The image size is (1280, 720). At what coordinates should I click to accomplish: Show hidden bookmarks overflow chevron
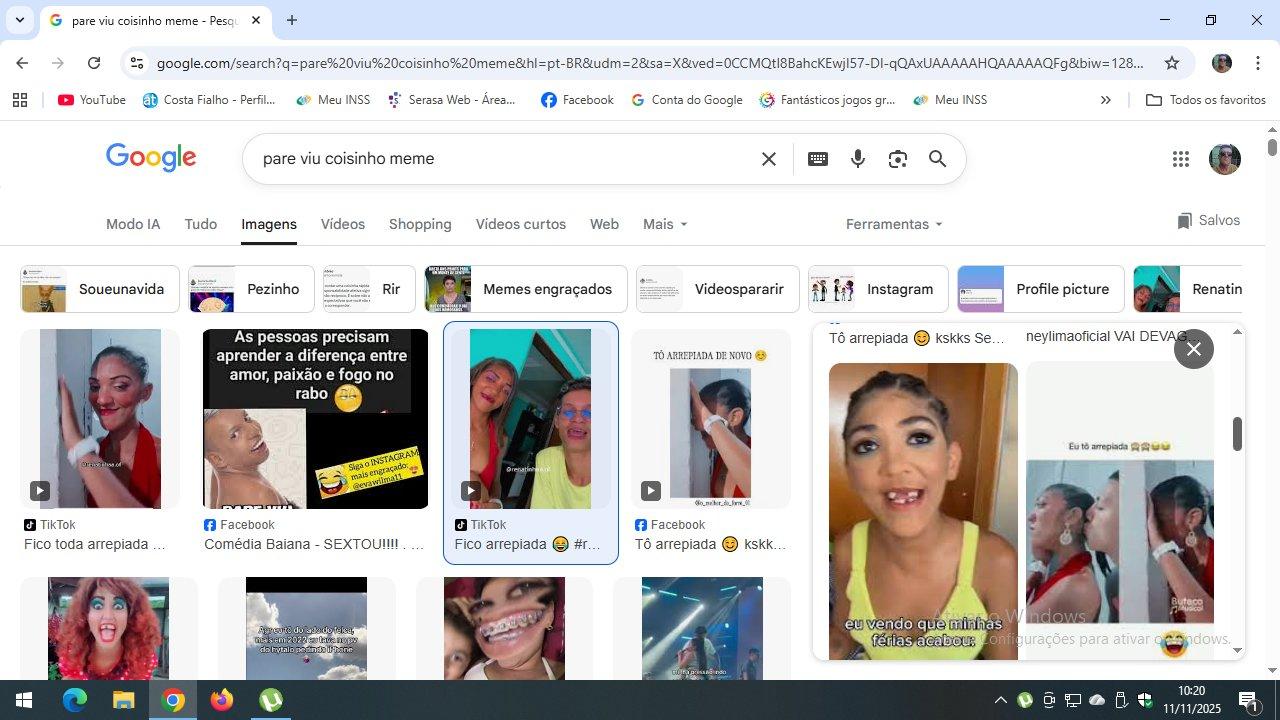[x=1105, y=100]
